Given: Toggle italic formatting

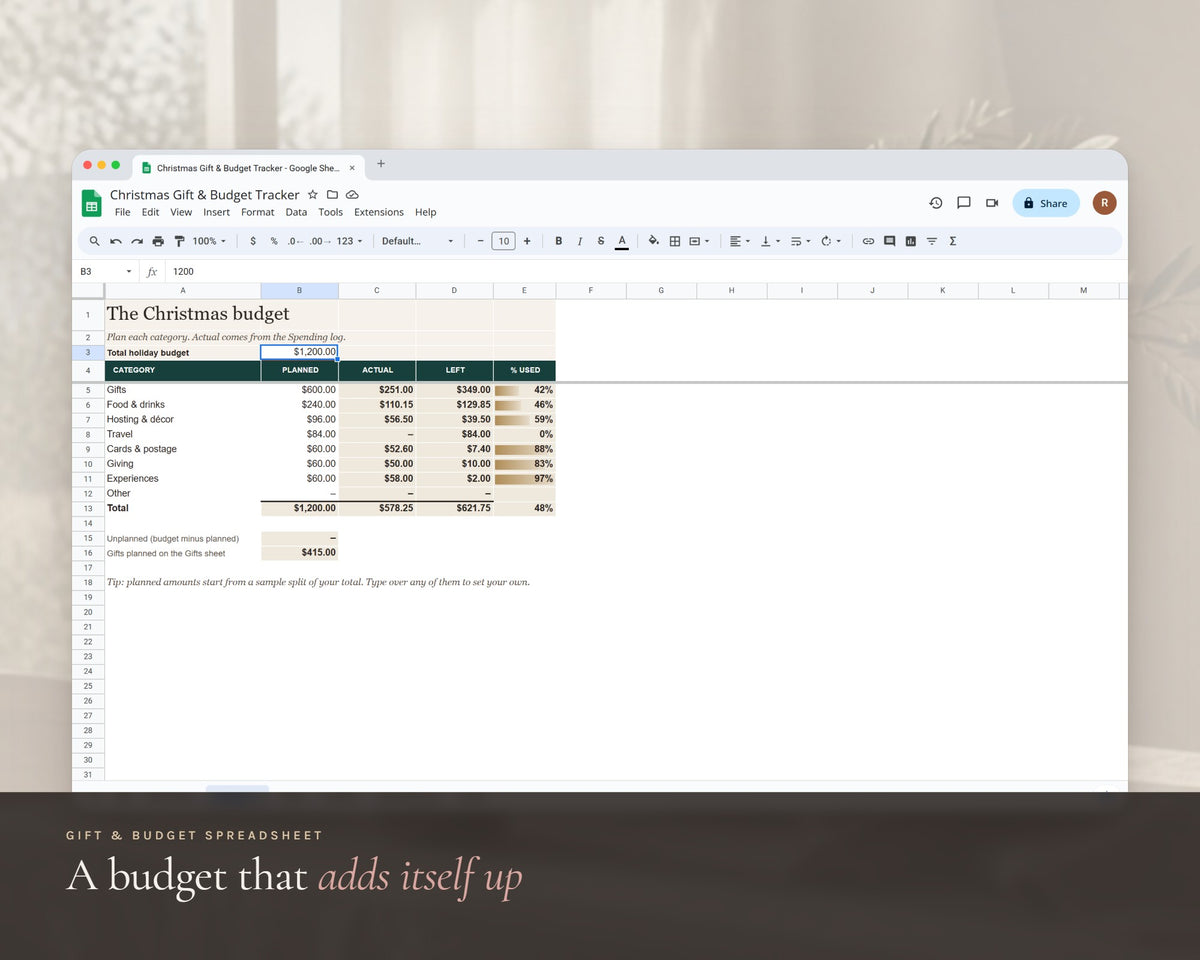Looking at the screenshot, I should pyautogui.click(x=580, y=241).
